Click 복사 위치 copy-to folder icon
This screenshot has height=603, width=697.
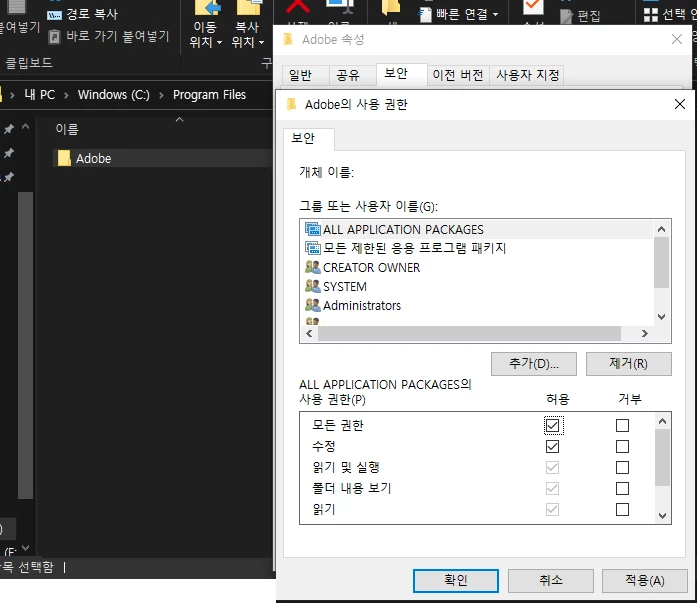[x=249, y=8]
